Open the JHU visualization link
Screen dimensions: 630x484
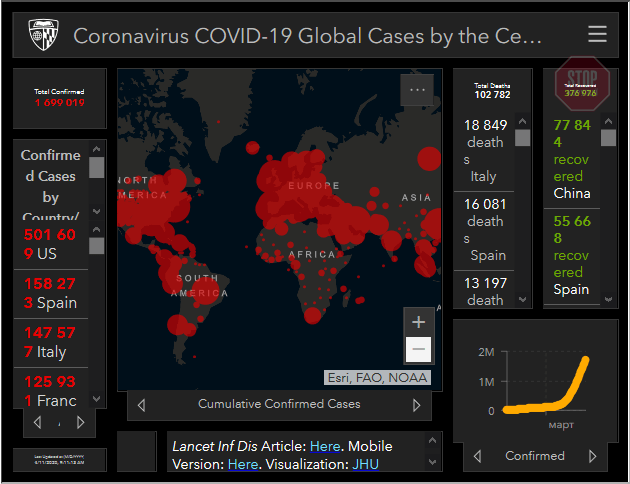(365, 464)
